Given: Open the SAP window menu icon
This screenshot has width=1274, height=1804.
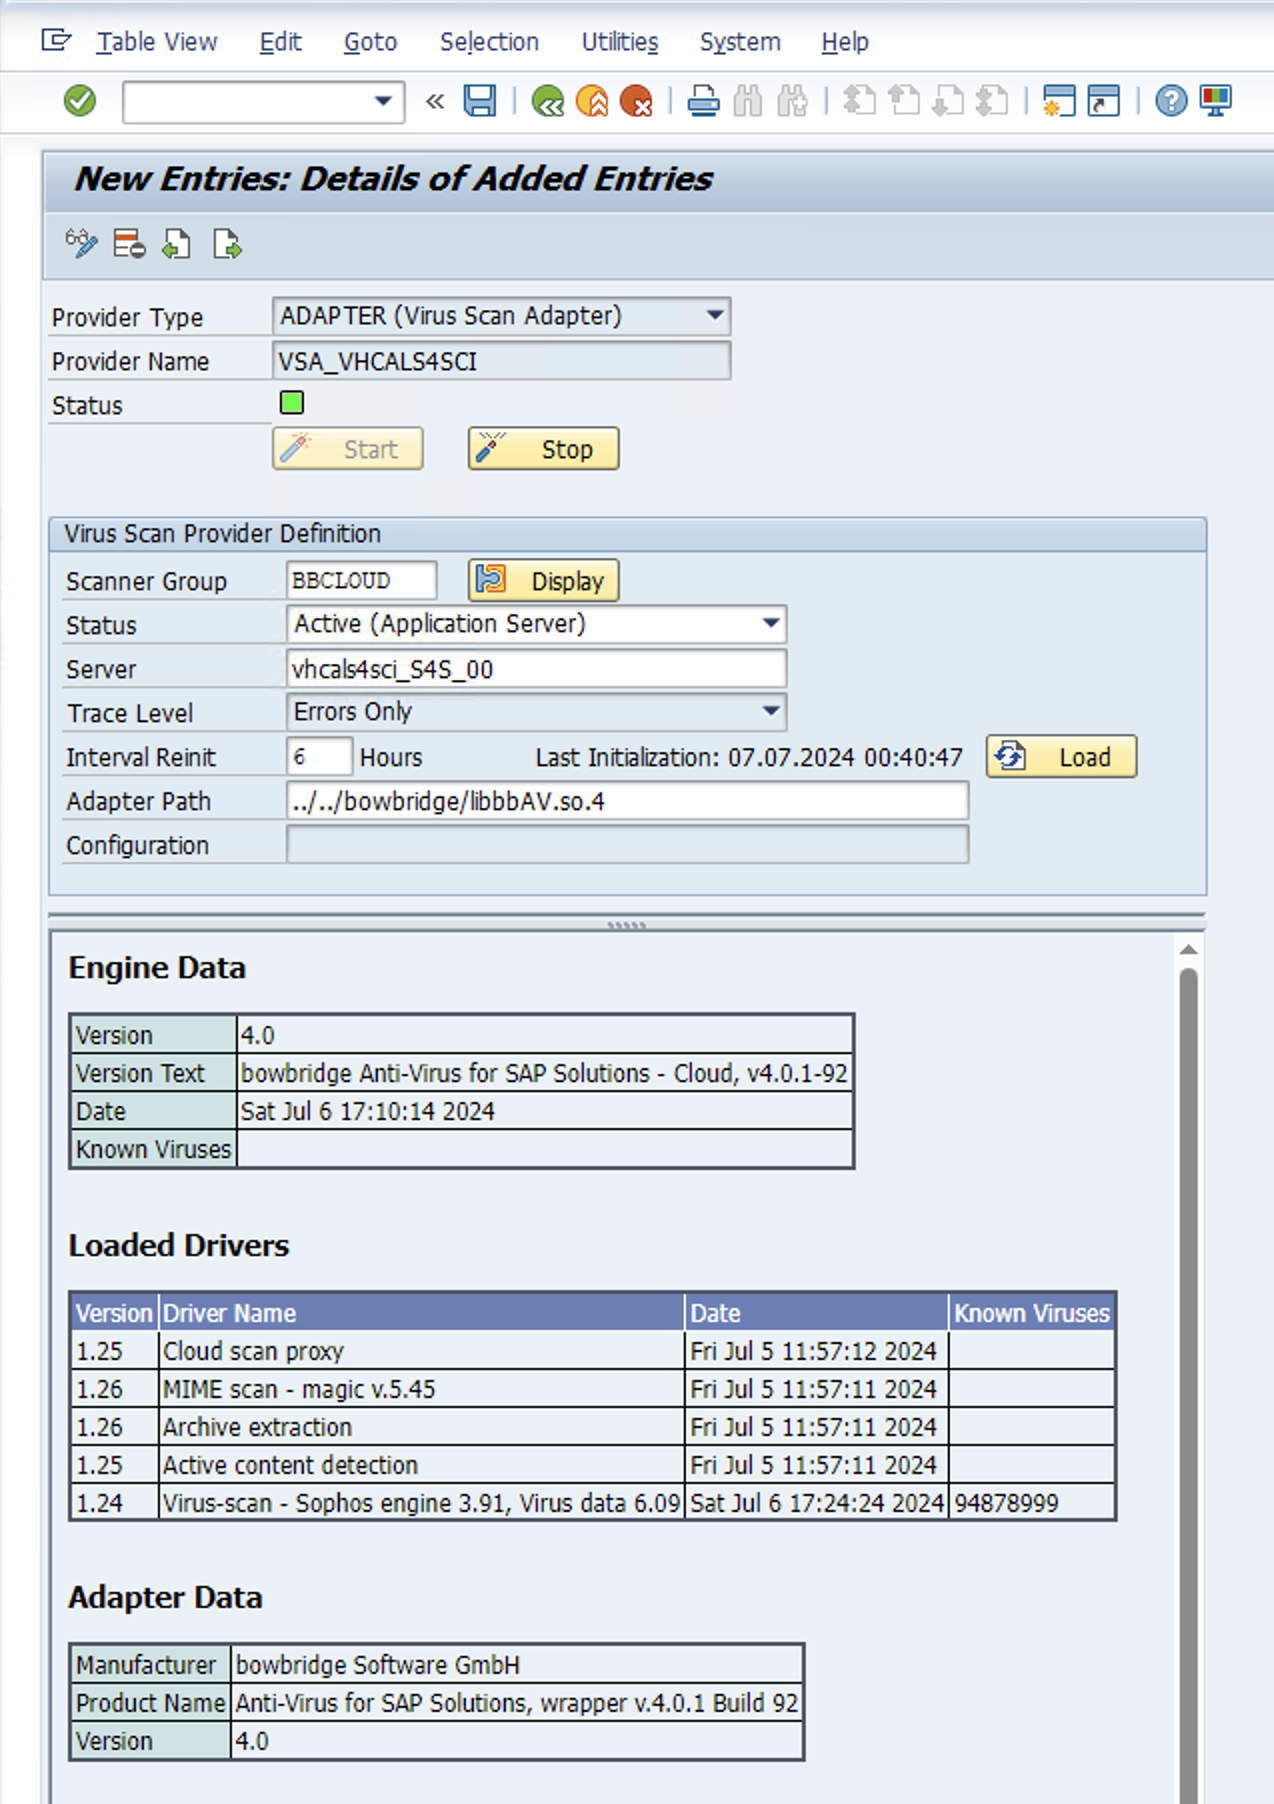Looking at the screenshot, I should tap(56, 41).
